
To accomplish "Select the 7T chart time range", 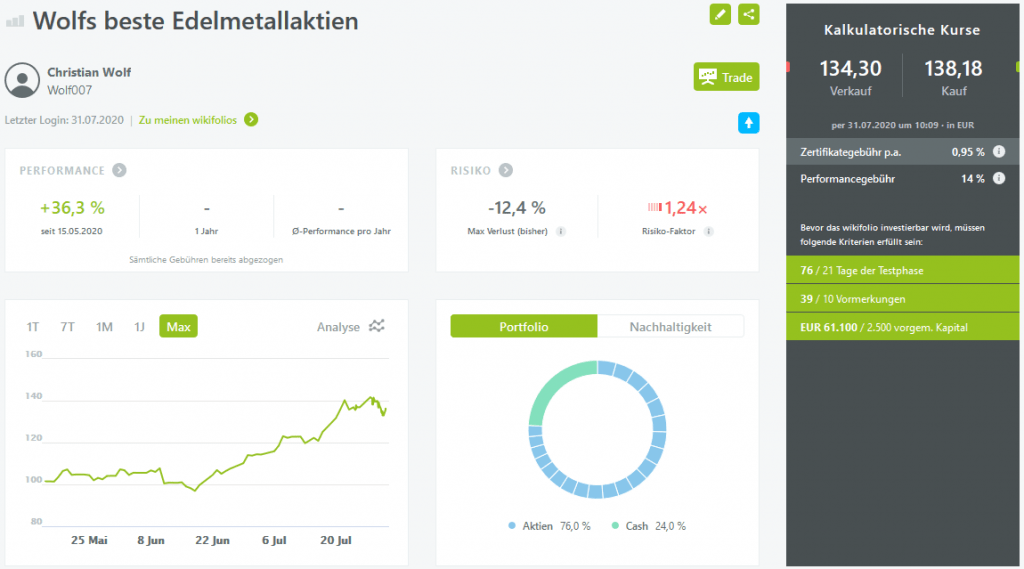I will pos(68,327).
